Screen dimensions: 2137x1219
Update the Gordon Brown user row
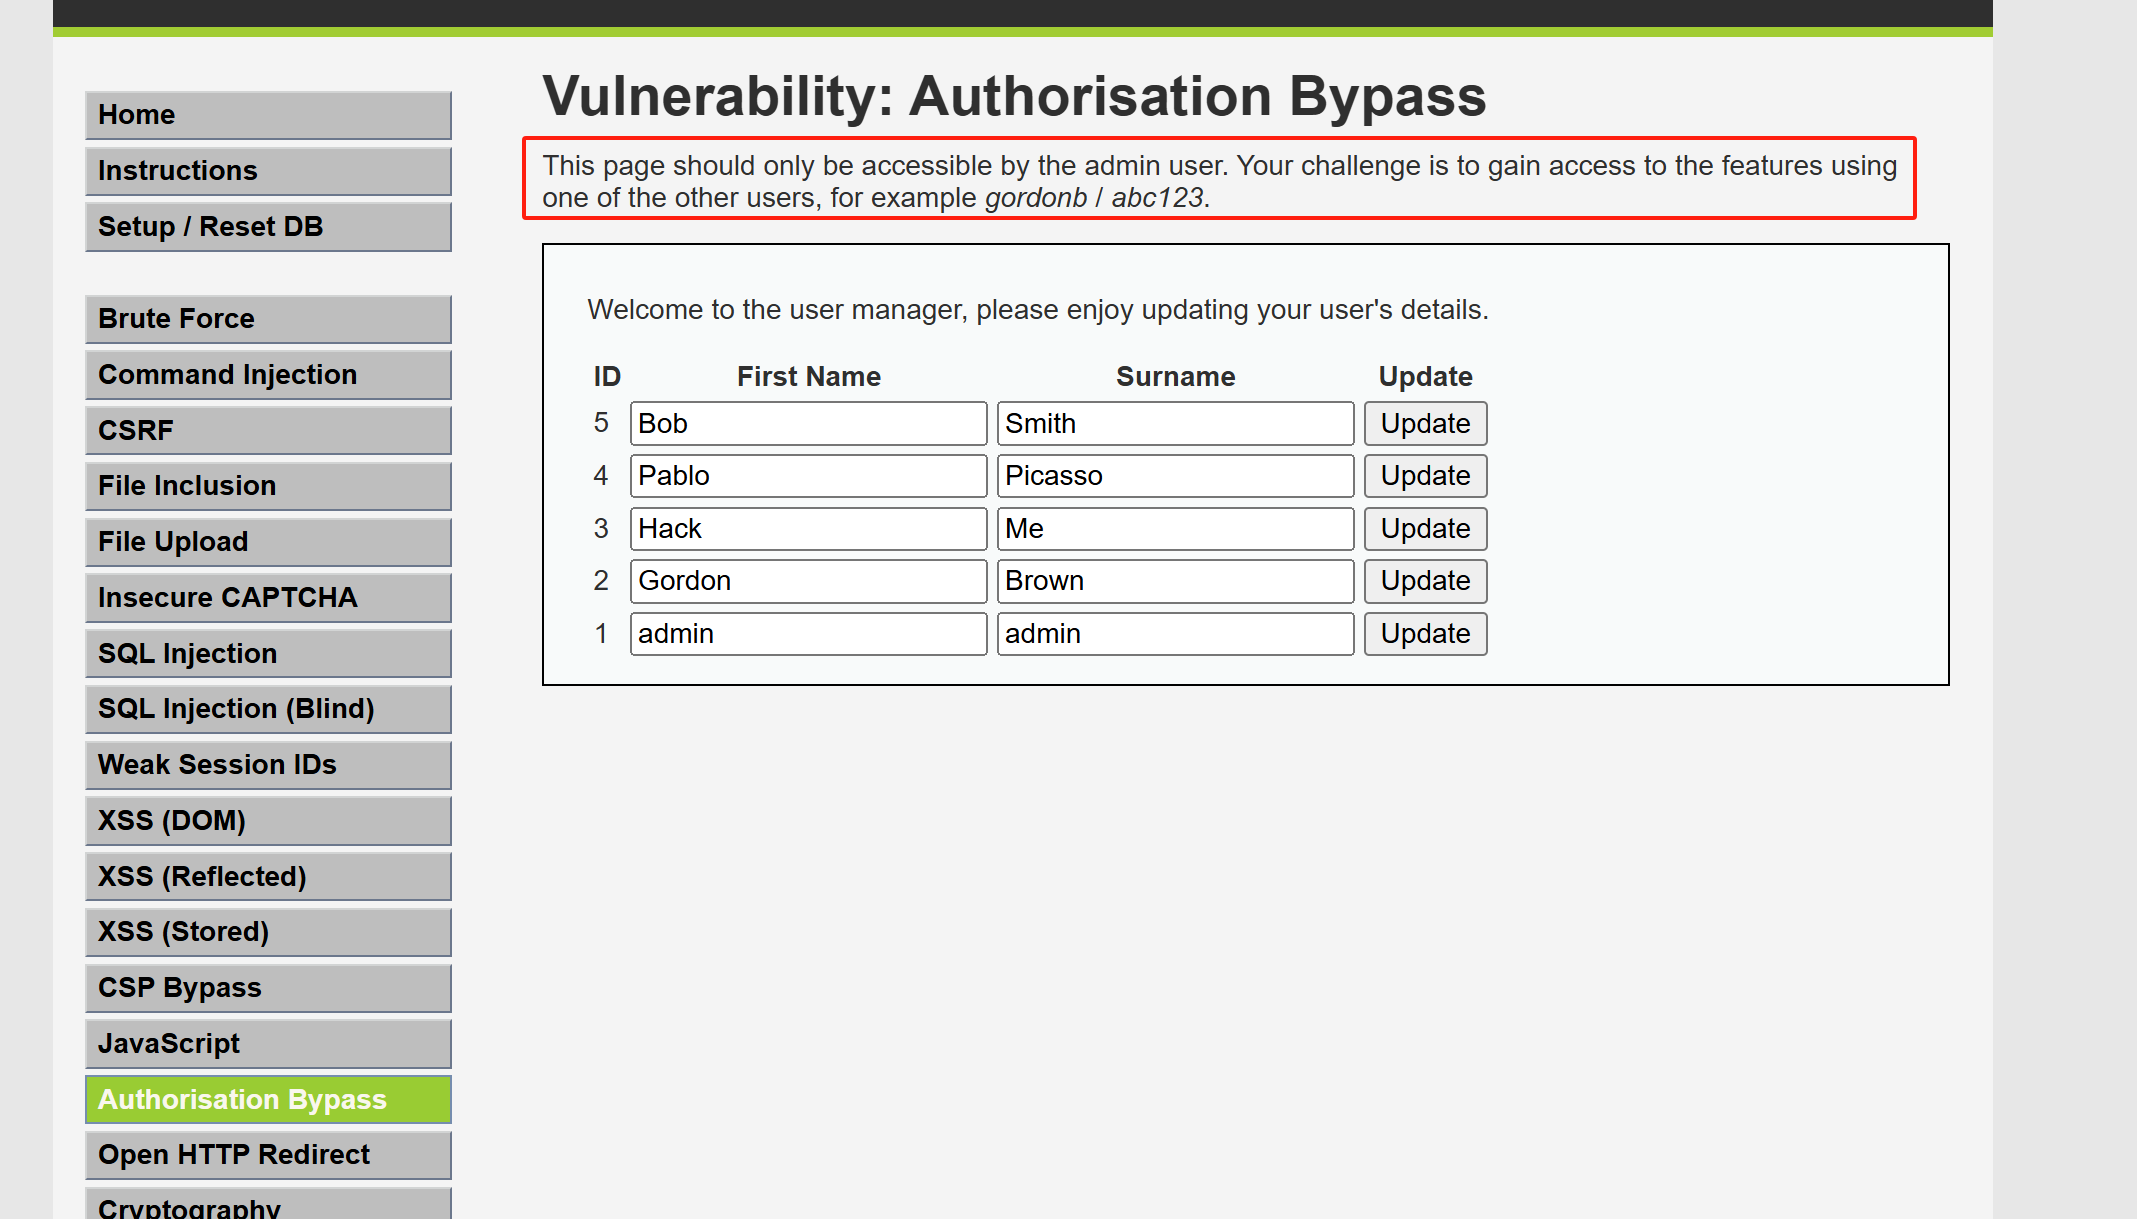[1425, 581]
